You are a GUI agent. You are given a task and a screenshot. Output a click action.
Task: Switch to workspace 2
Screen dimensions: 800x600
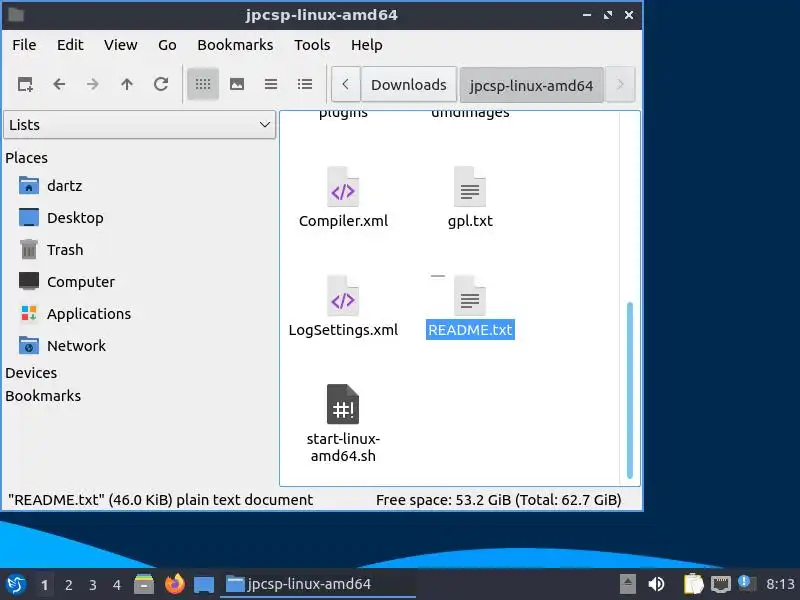point(68,585)
